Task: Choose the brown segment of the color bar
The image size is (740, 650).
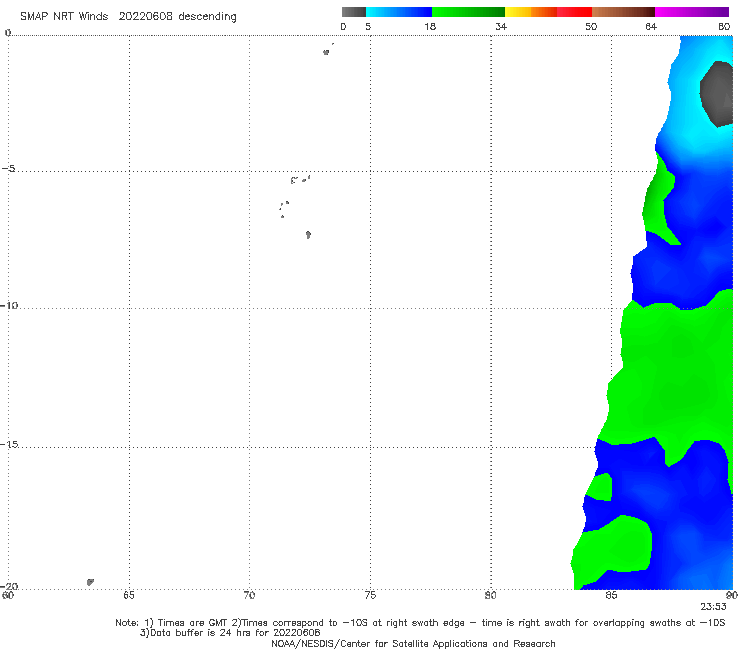Action: 623,12
